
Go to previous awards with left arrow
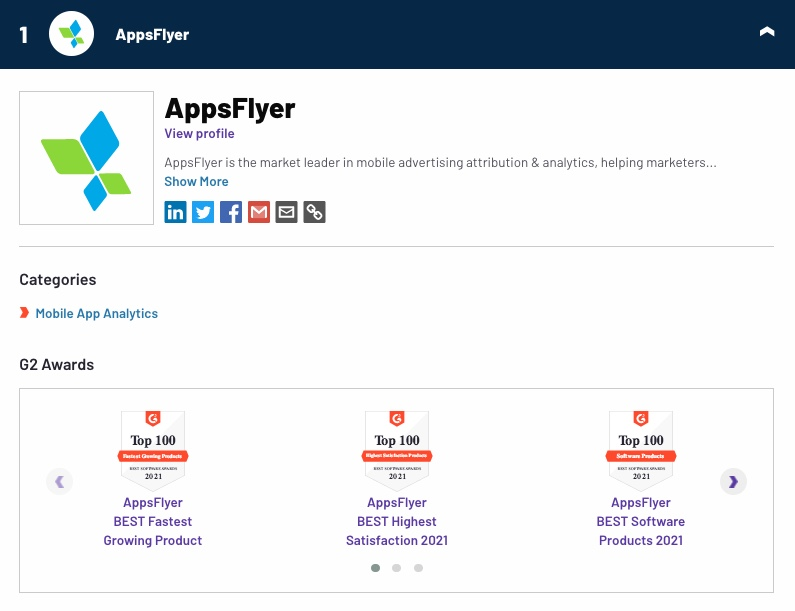click(x=59, y=481)
